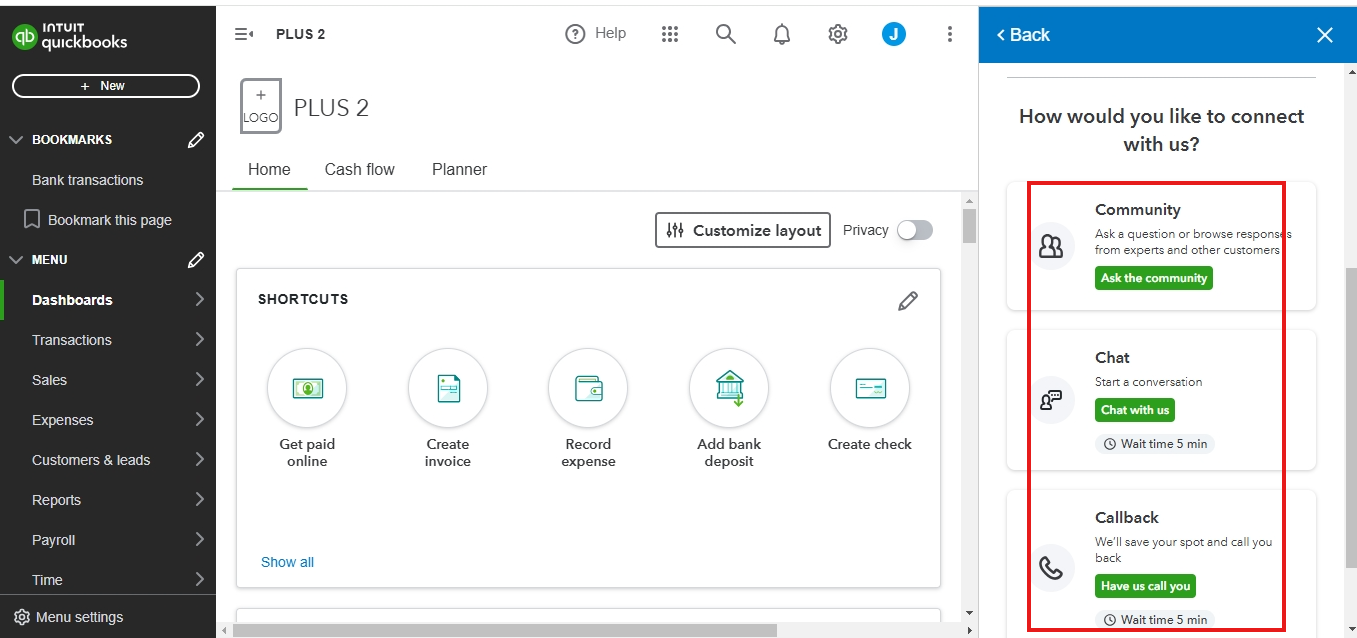
Task: Open Expenses in sidebar
Action: 62,420
